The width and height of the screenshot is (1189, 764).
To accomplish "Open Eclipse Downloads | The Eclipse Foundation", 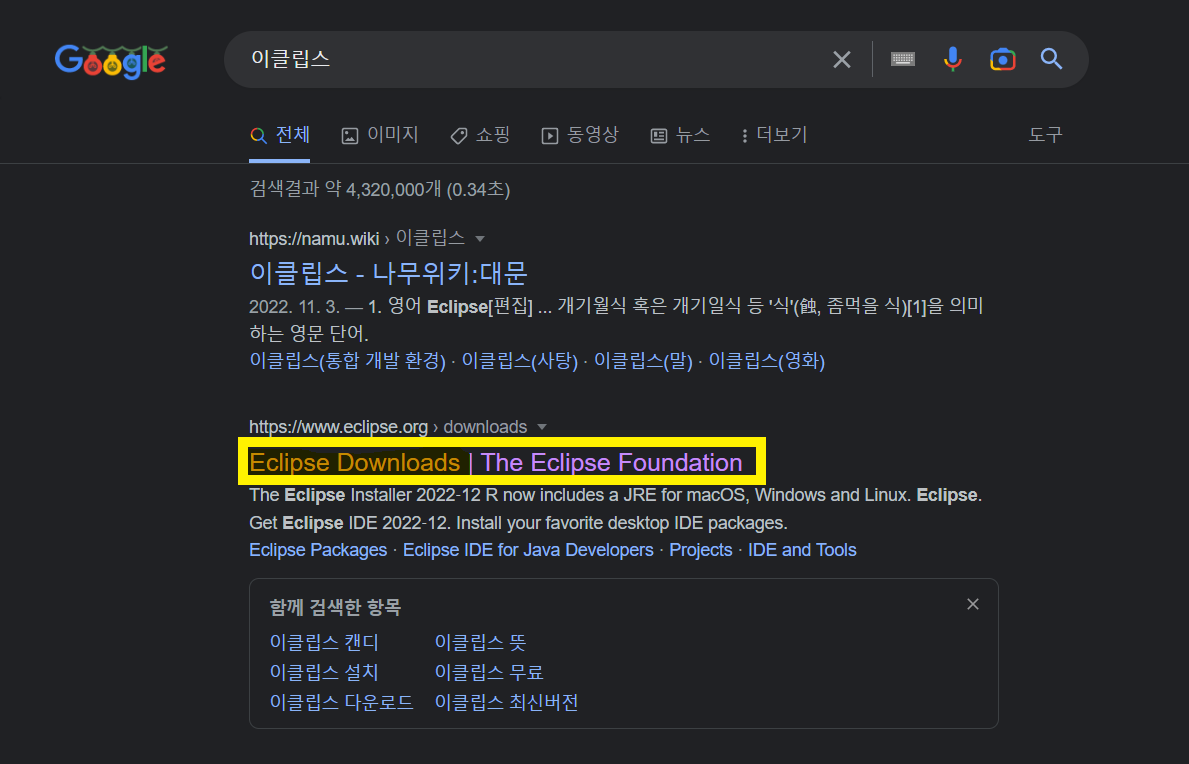I will (x=496, y=462).
